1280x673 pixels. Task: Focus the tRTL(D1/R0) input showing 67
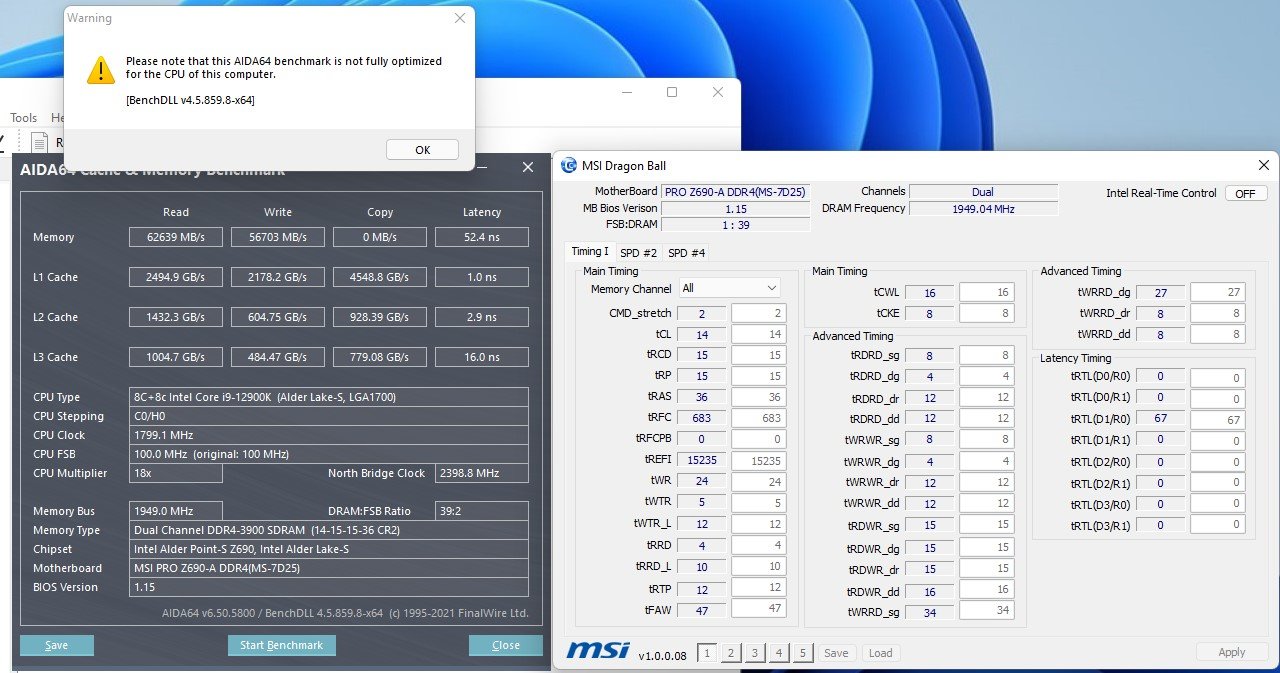pyautogui.click(x=1216, y=419)
